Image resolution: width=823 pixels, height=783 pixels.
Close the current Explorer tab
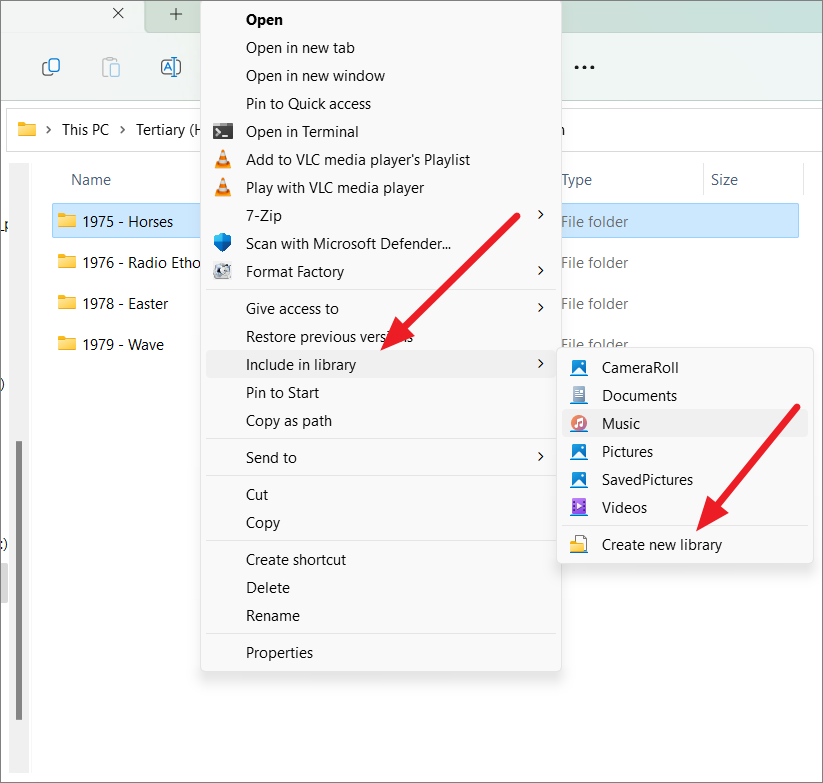[x=118, y=14]
